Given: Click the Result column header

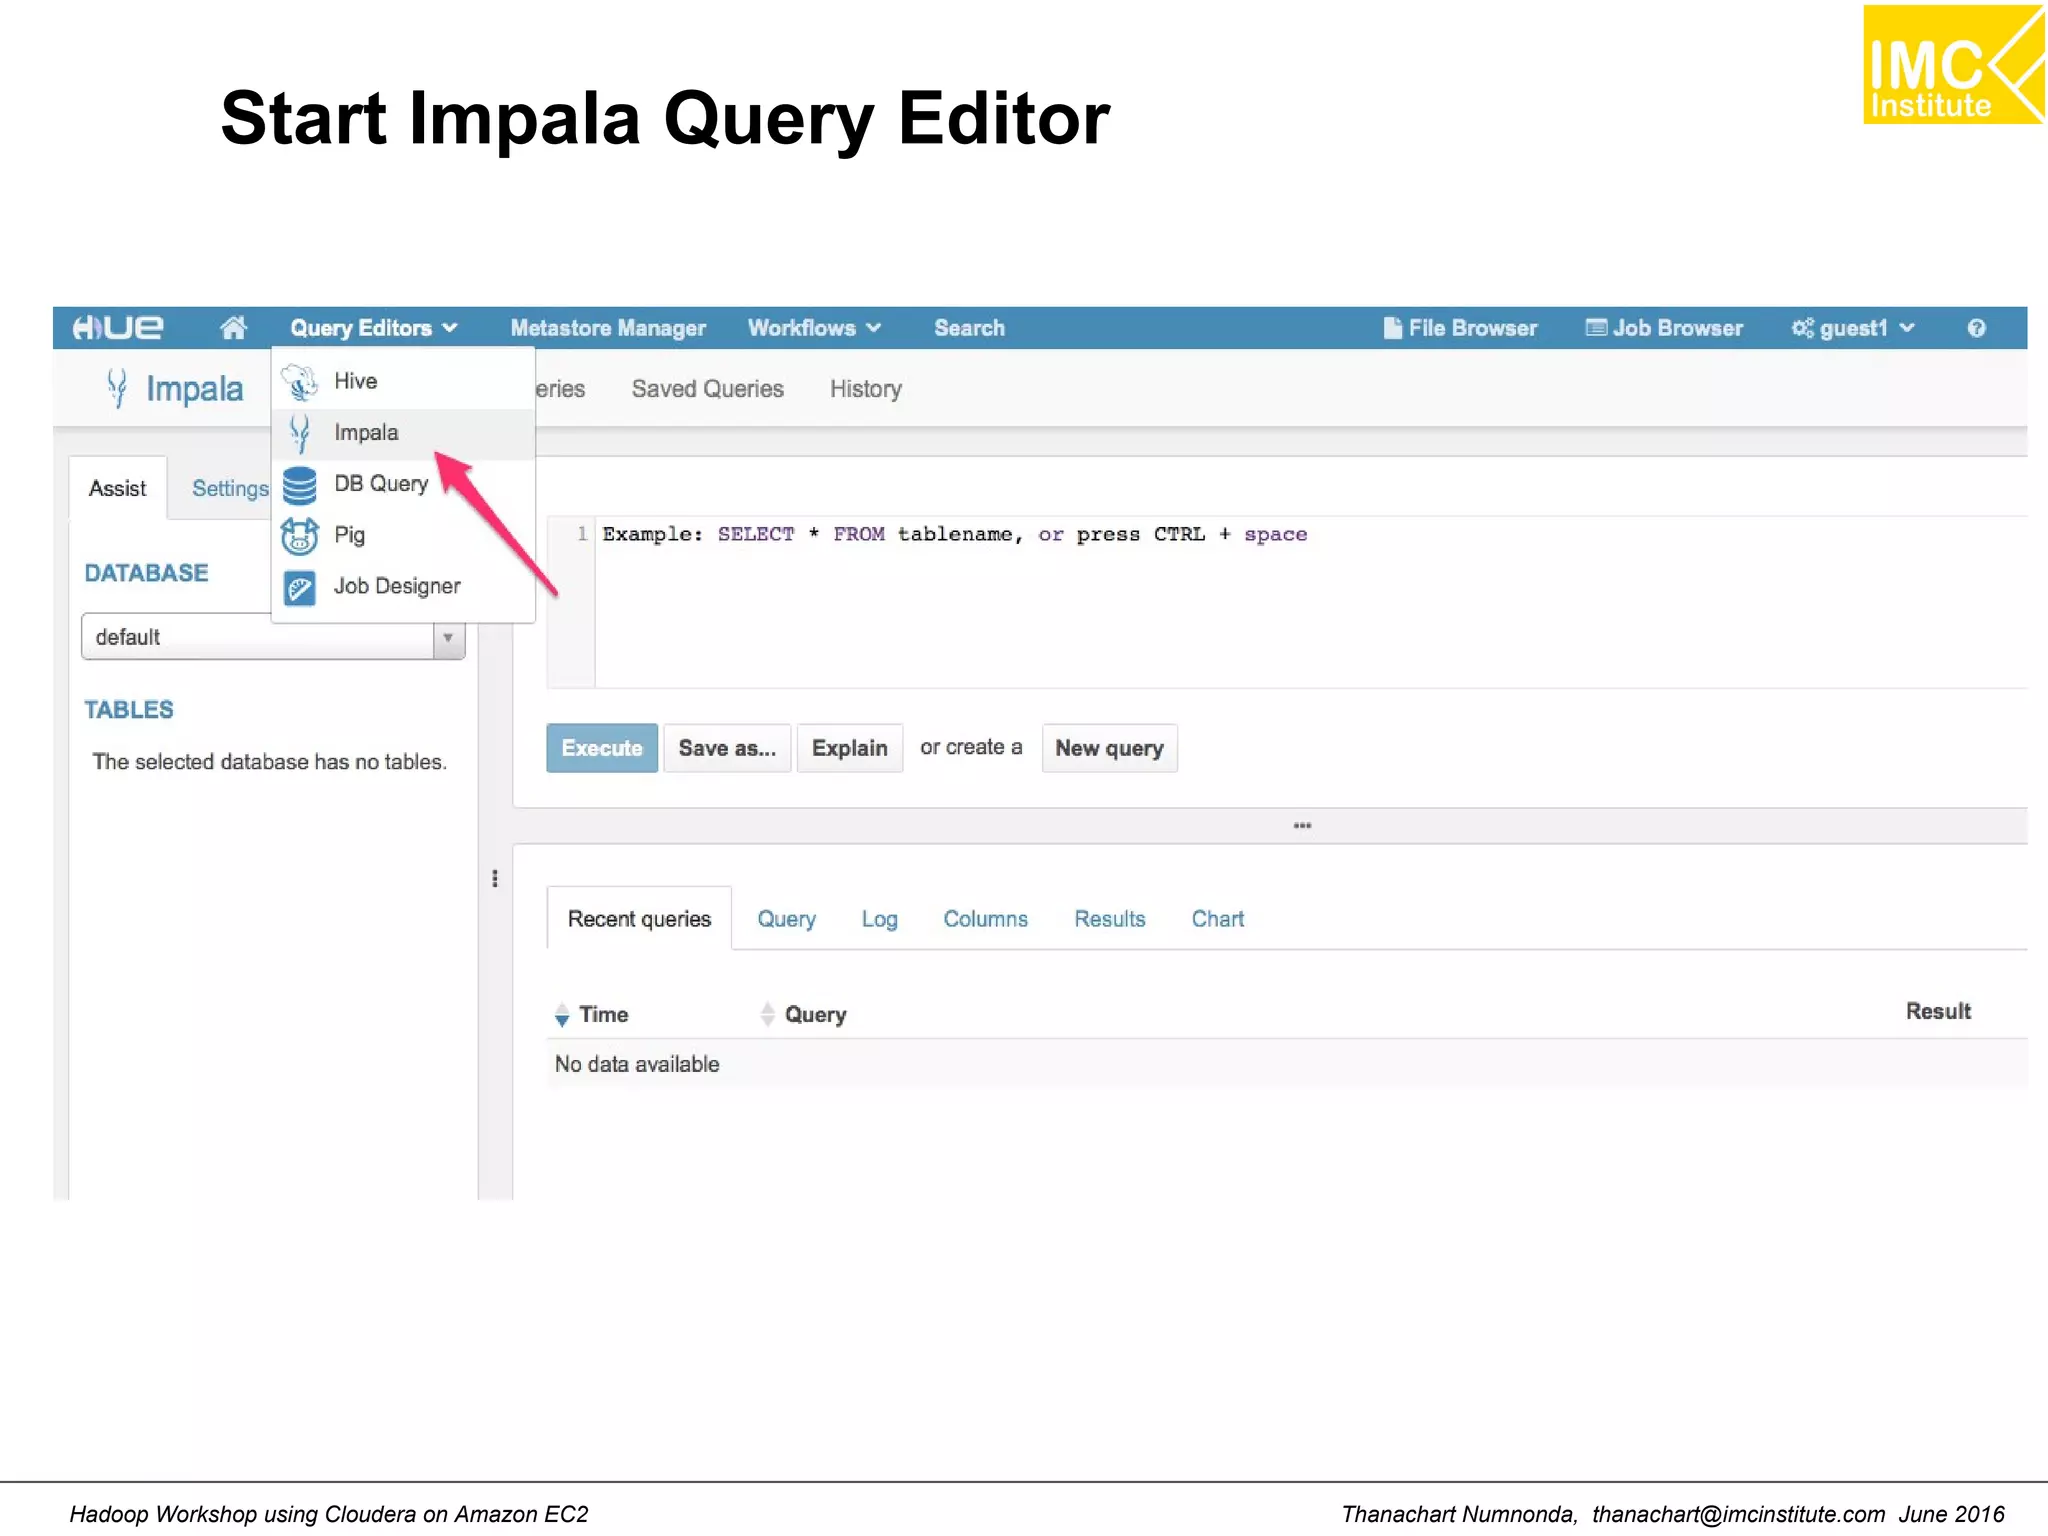Looking at the screenshot, I should pyautogui.click(x=1938, y=1011).
